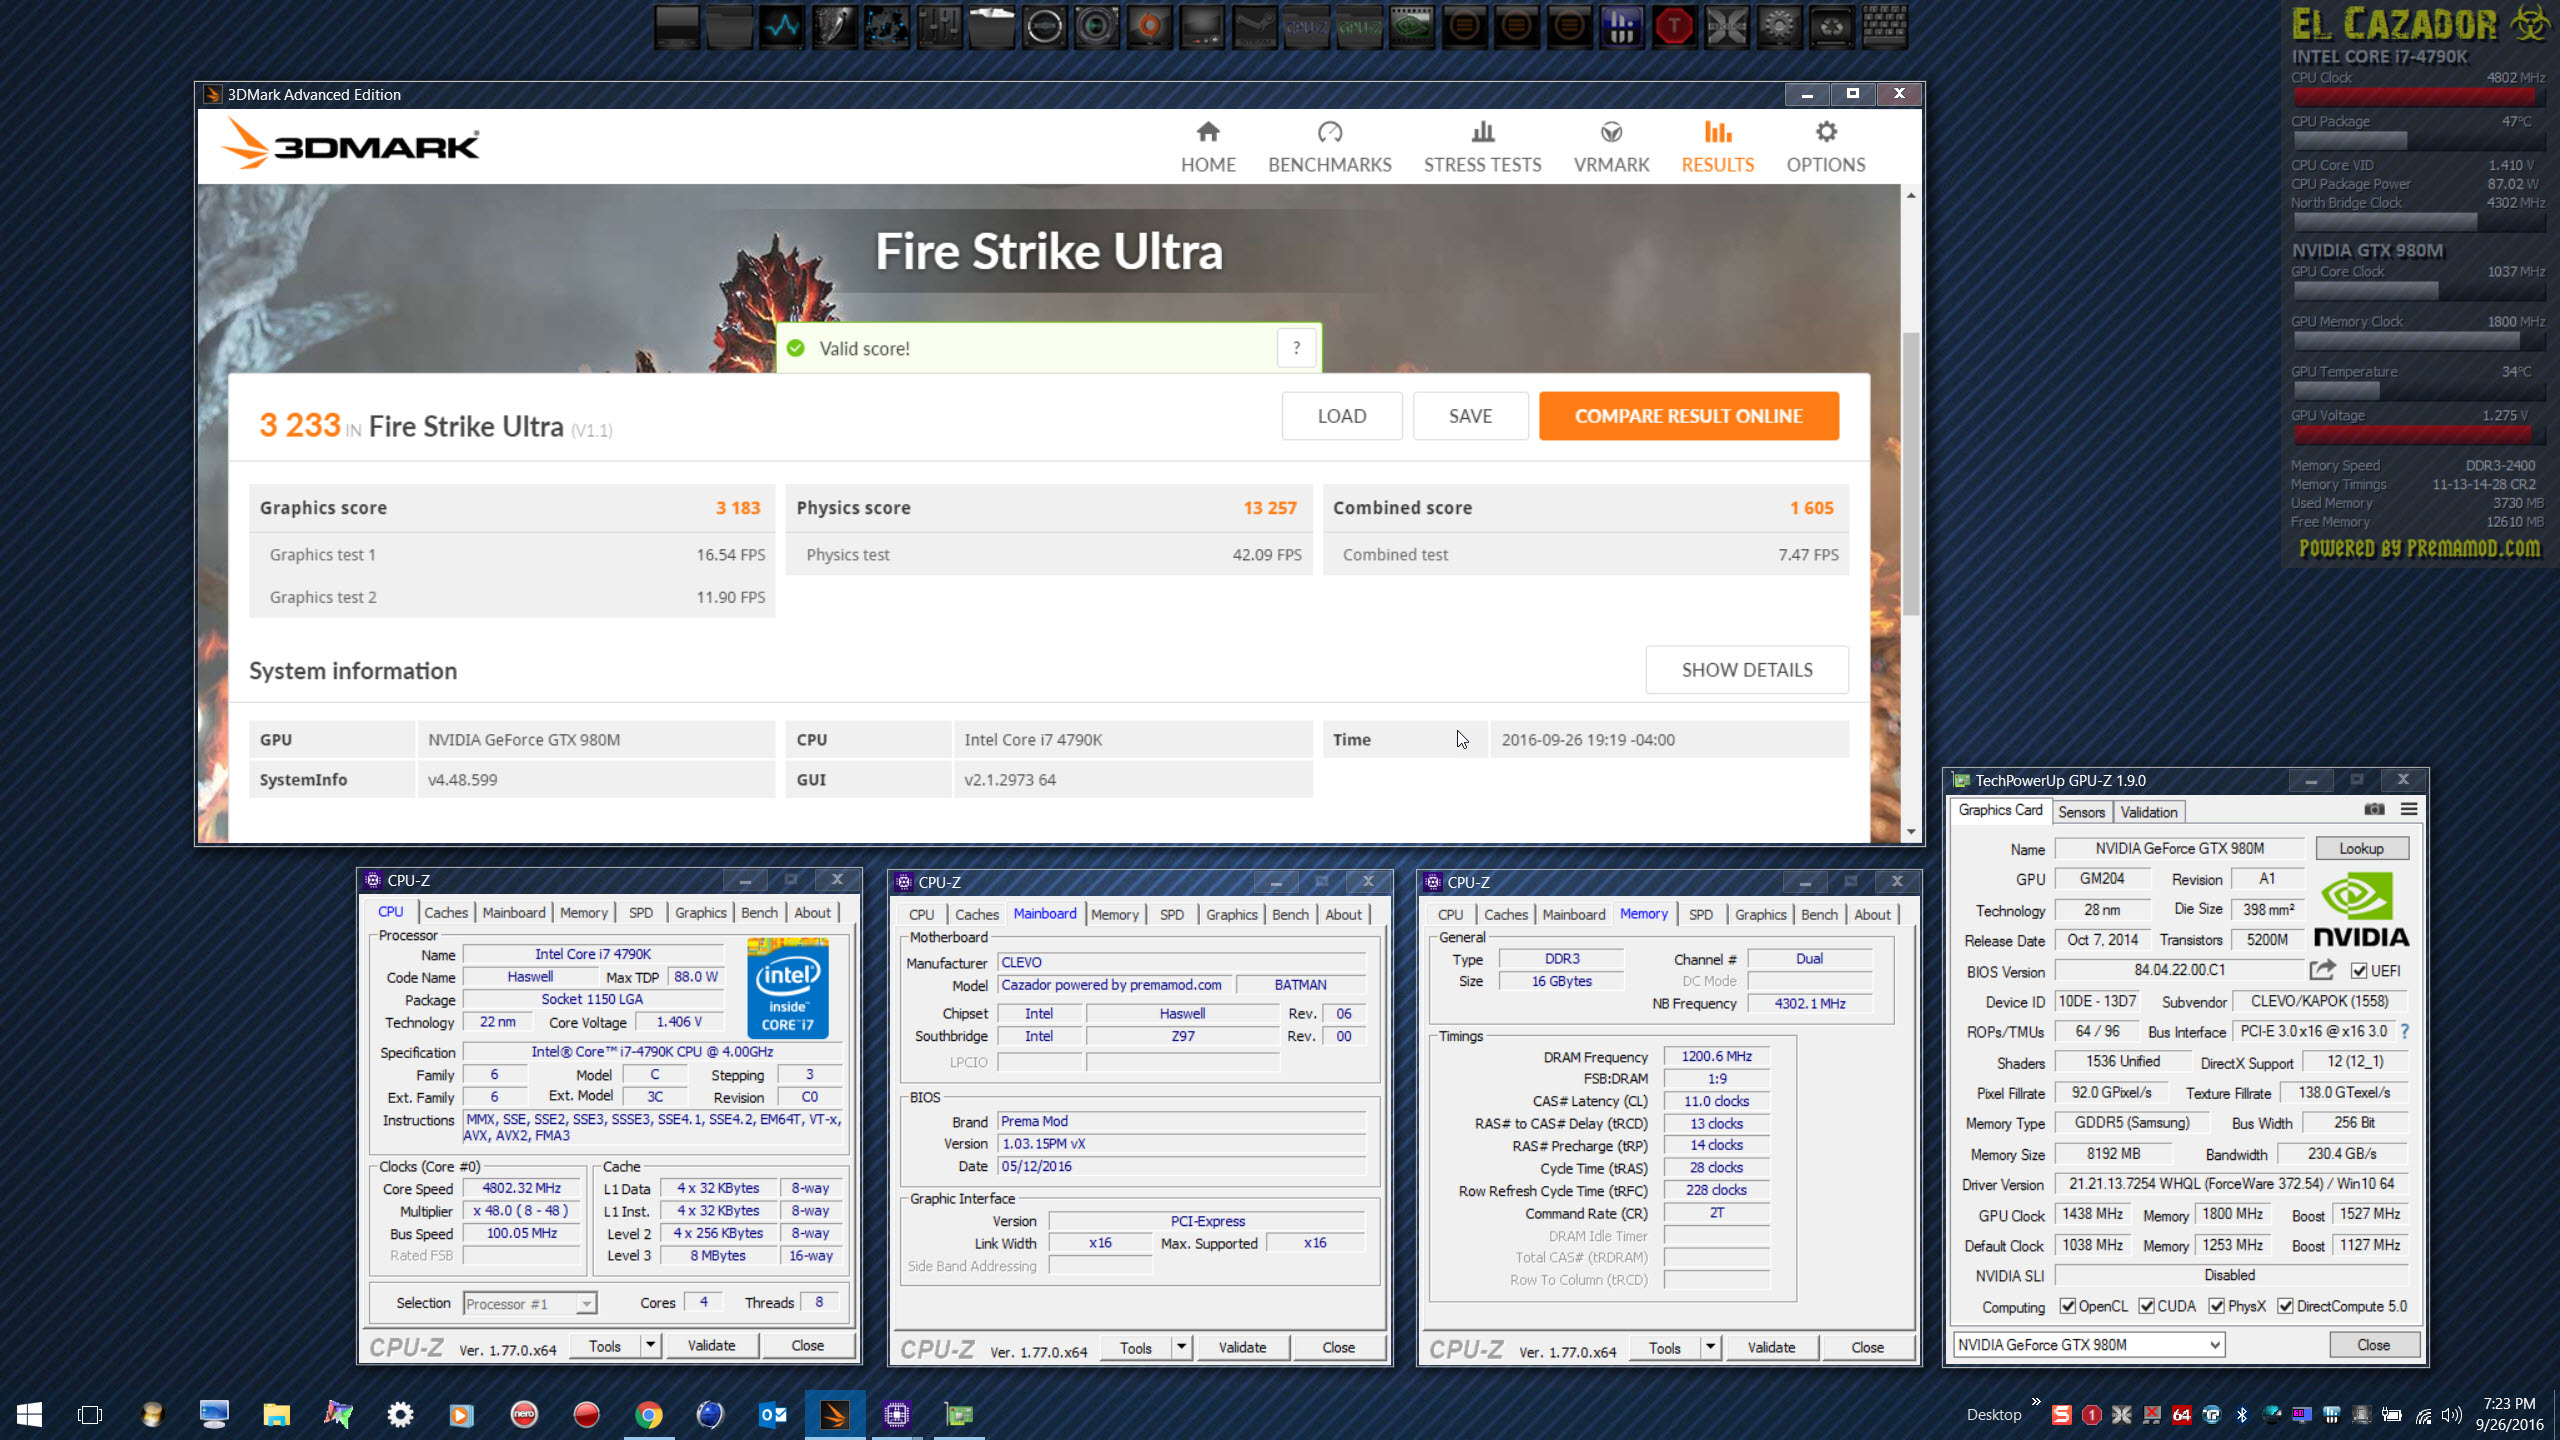
Task: Open the Graphics tab in the Mainboard CPU-Z window
Action: pyautogui.click(x=1232, y=914)
